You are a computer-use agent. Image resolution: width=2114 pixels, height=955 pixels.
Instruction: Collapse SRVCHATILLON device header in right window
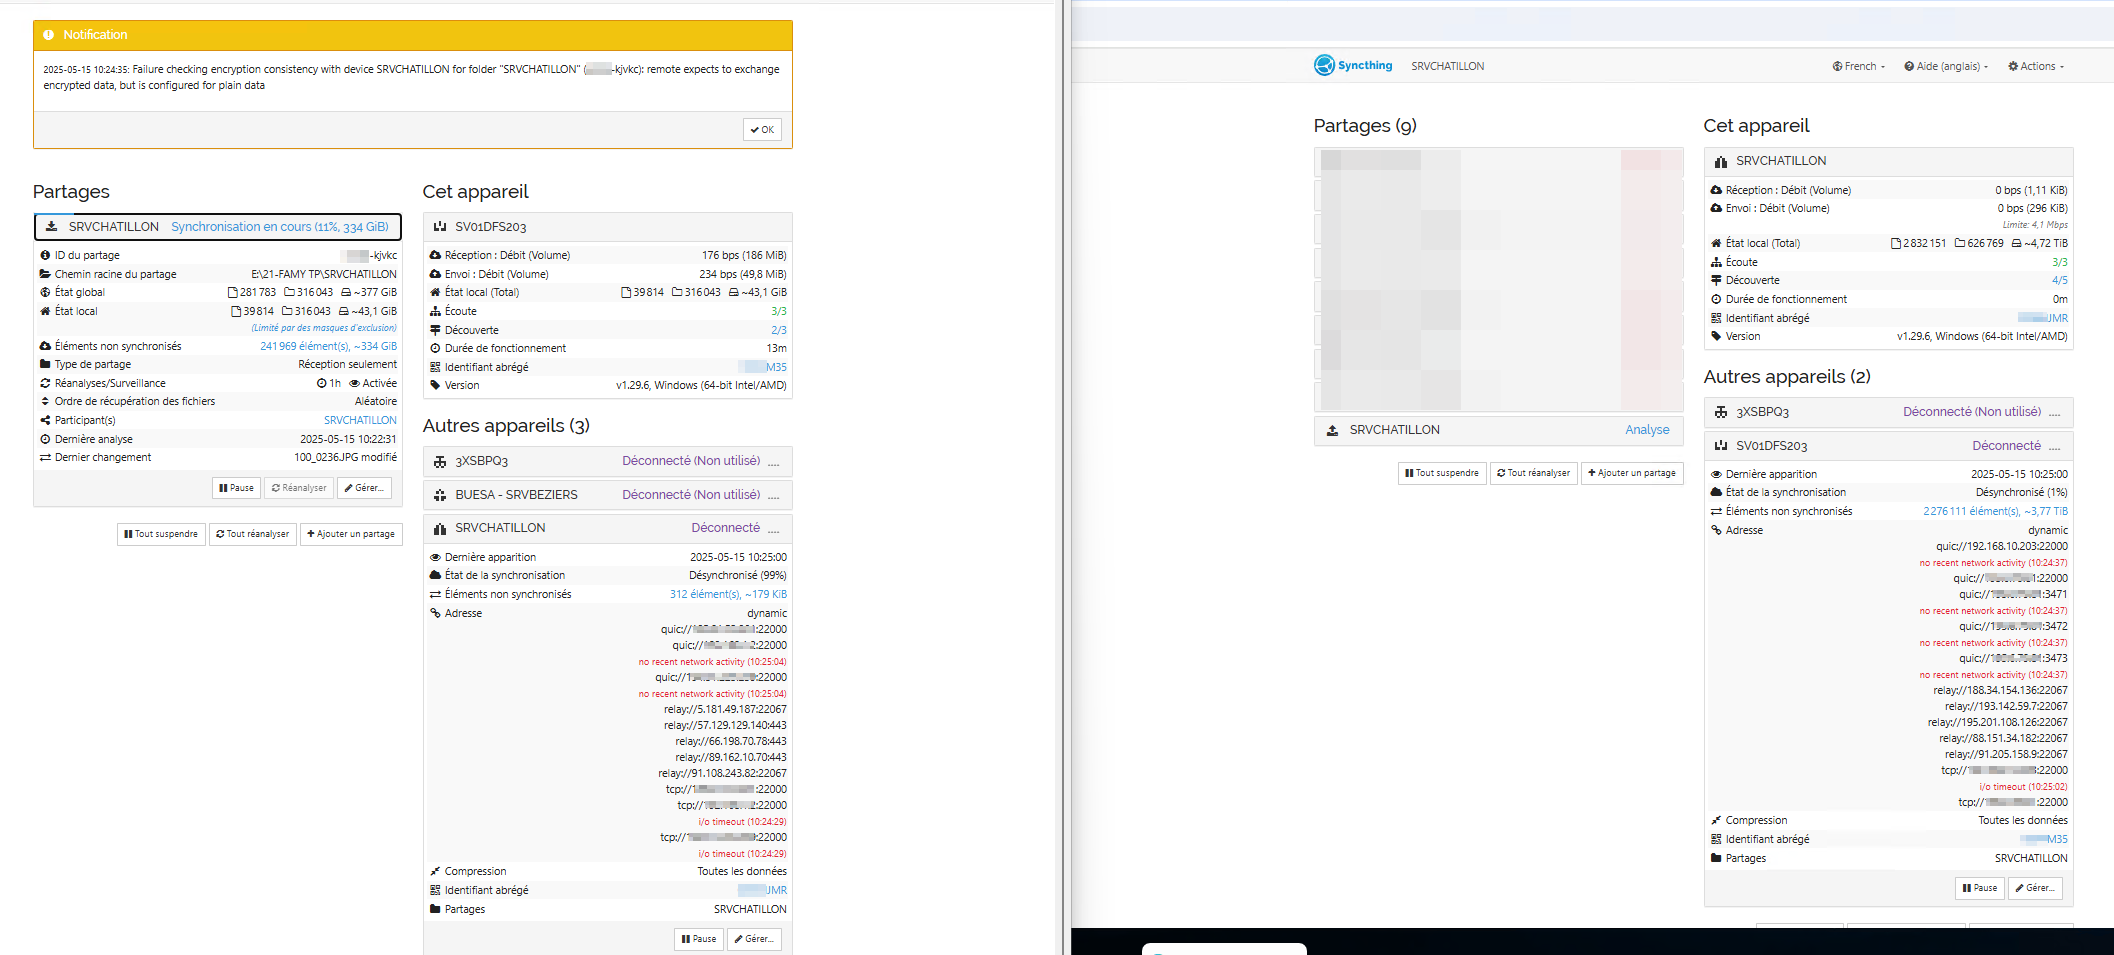coord(1888,161)
